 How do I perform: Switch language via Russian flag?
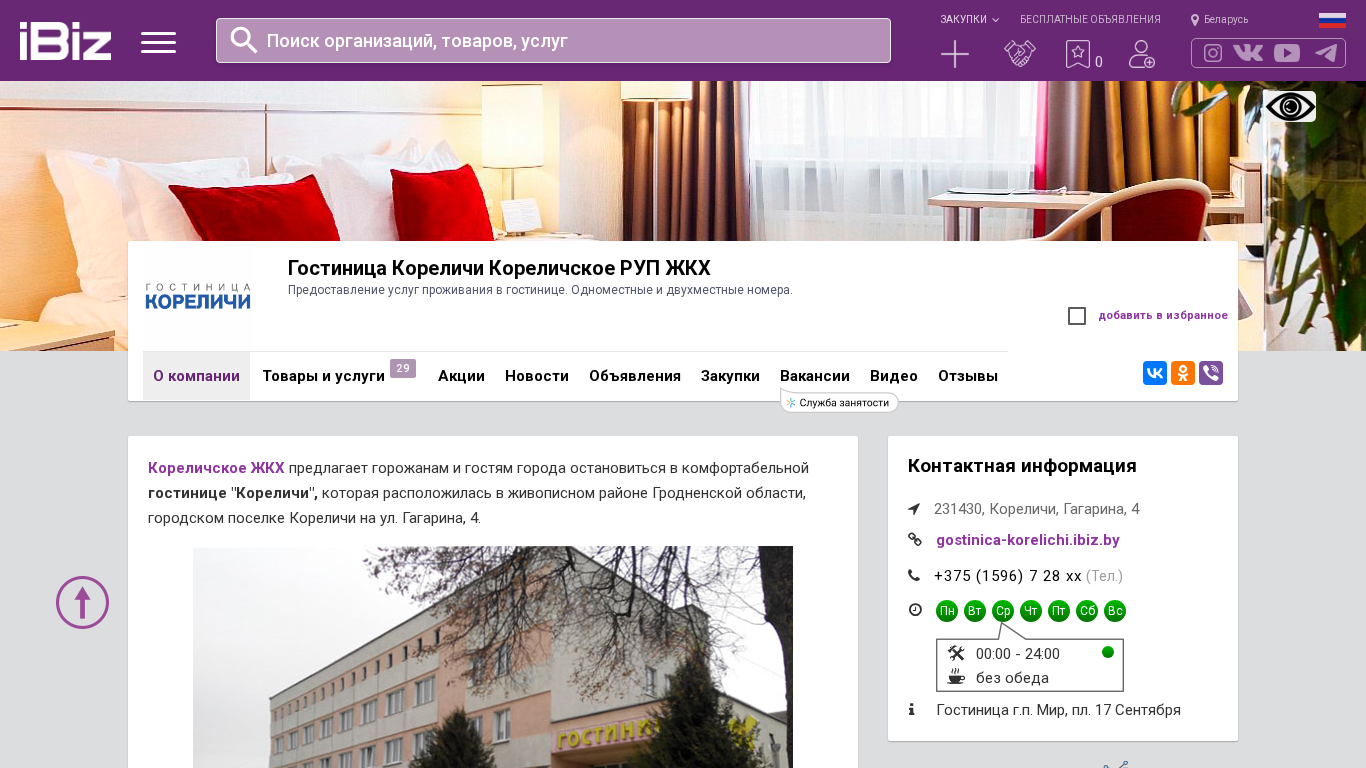click(1332, 20)
